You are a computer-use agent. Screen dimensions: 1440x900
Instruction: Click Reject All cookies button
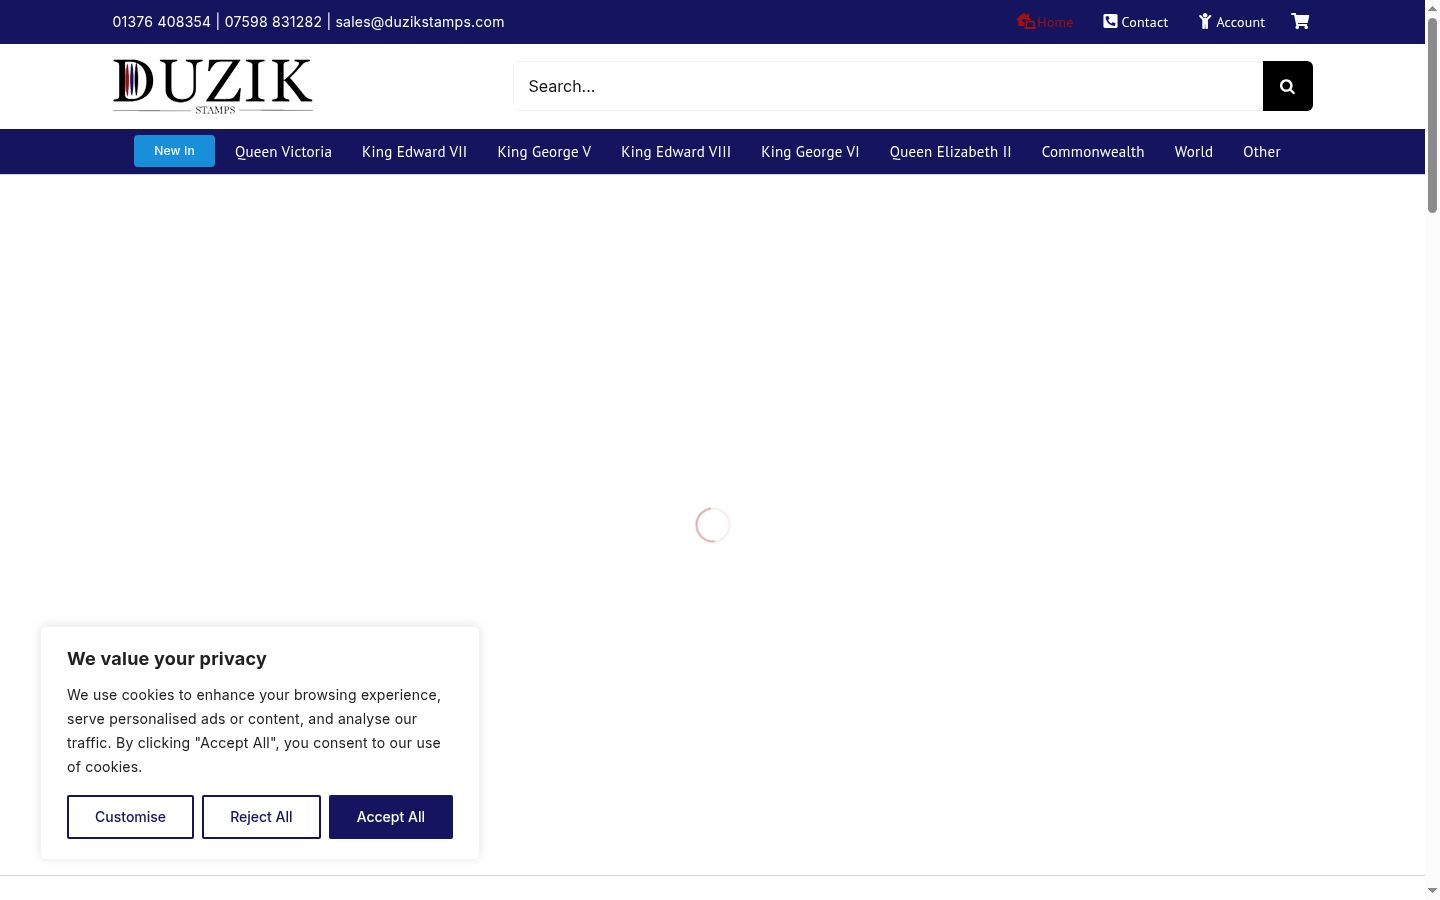tap(261, 817)
